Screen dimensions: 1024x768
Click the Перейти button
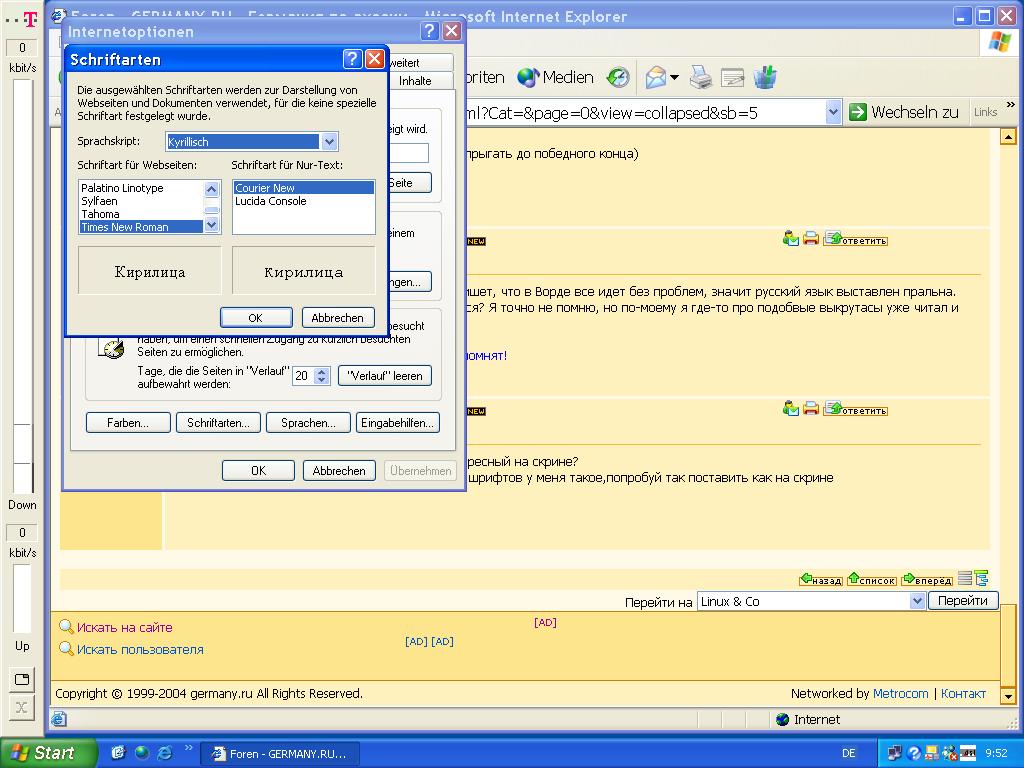(963, 601)
